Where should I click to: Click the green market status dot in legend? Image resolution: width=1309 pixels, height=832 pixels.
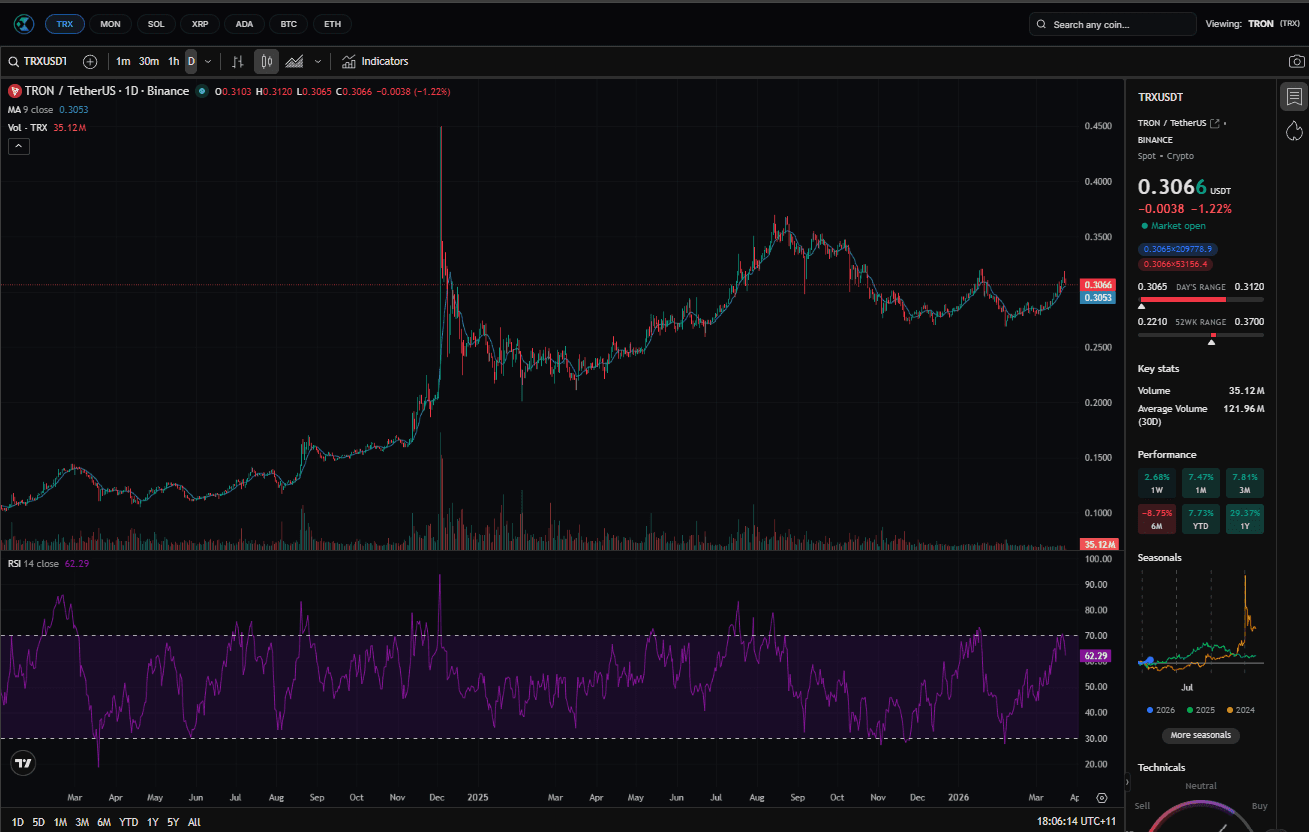202,91
